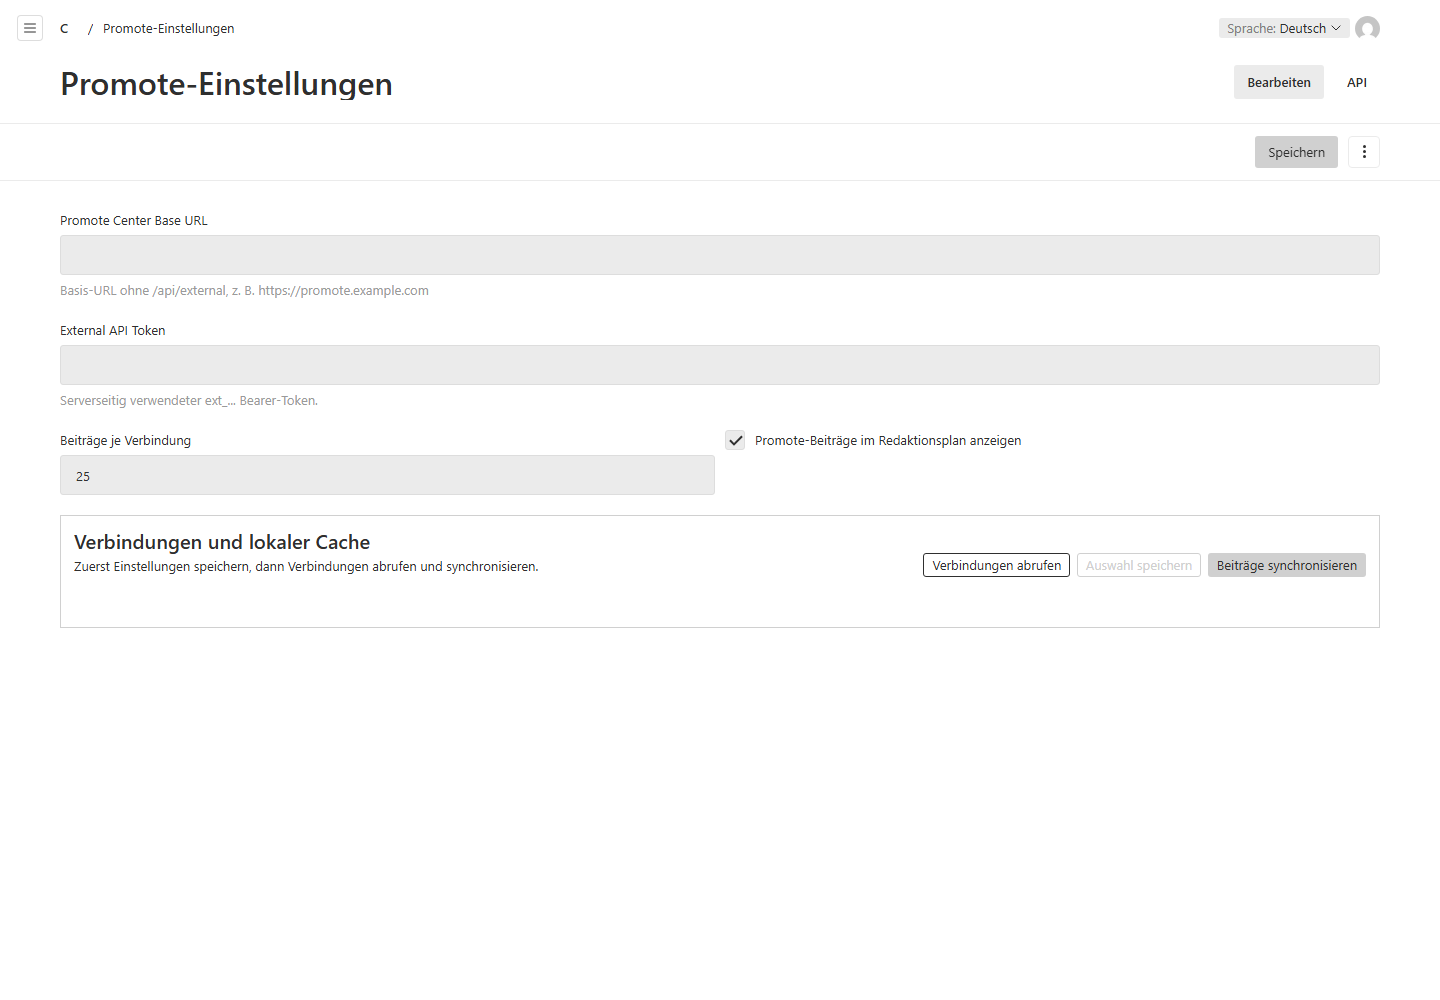
Task: Click the Zuerst Einstellungen speichern instruction text
Action: 306,567
